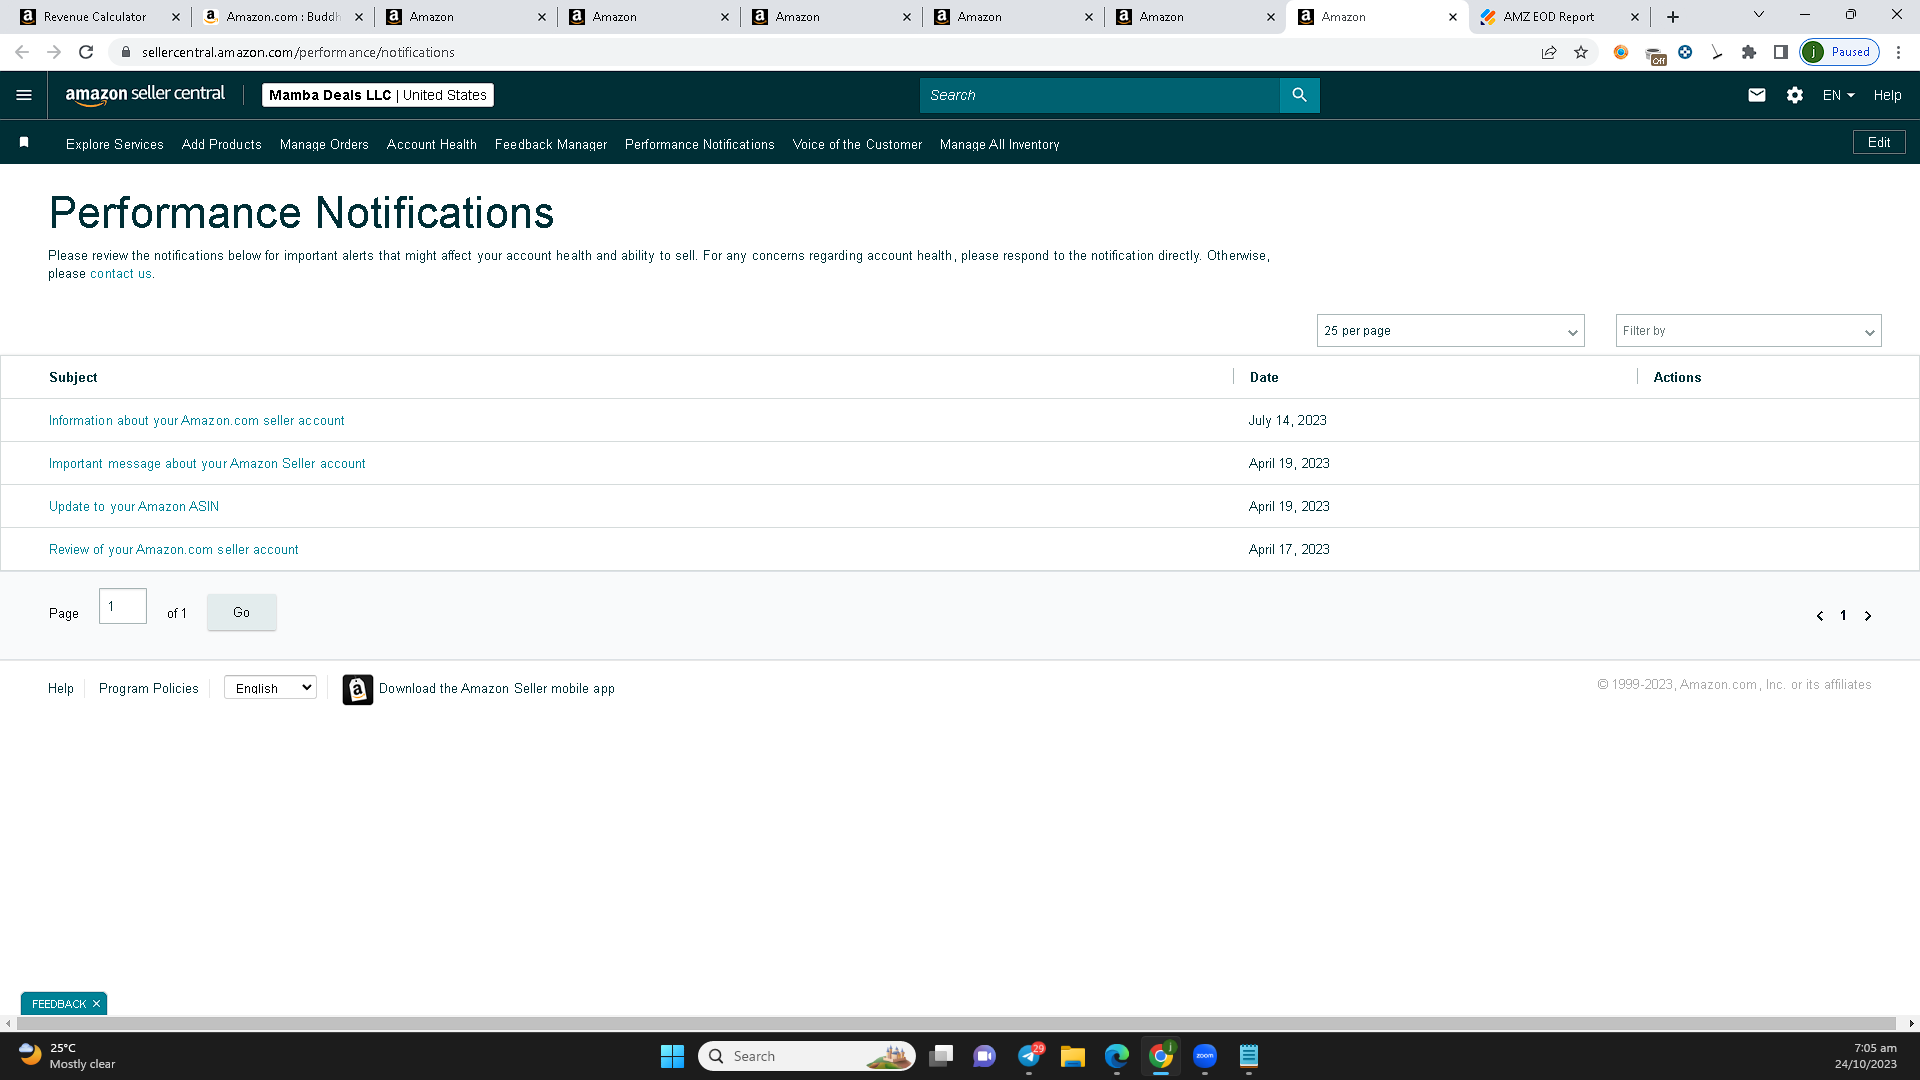Go to the previous page arrow

coord(1820,616)
